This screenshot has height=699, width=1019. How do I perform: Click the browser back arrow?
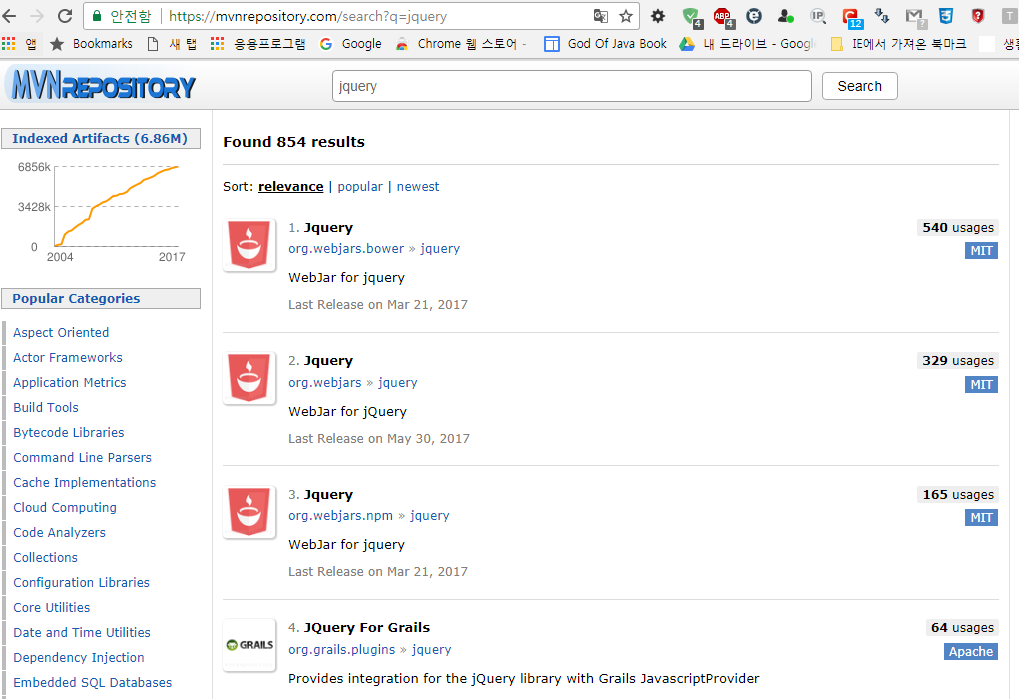coord(10,16)
